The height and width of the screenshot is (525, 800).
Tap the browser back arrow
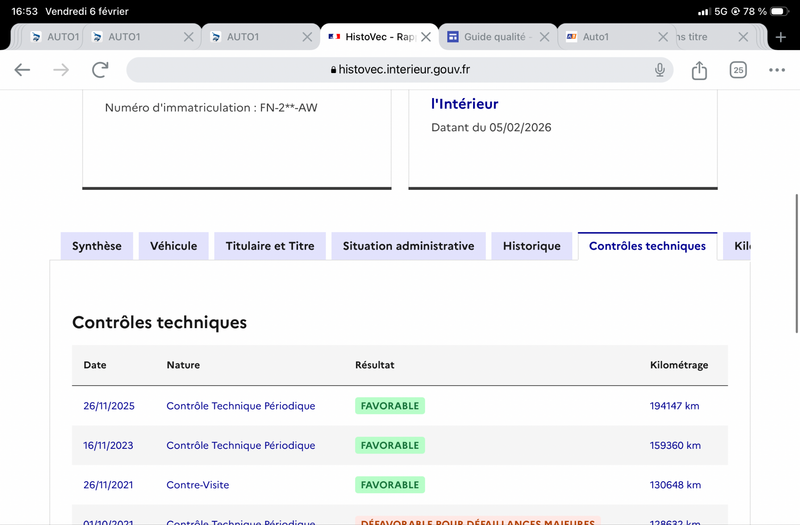(22, 70)
